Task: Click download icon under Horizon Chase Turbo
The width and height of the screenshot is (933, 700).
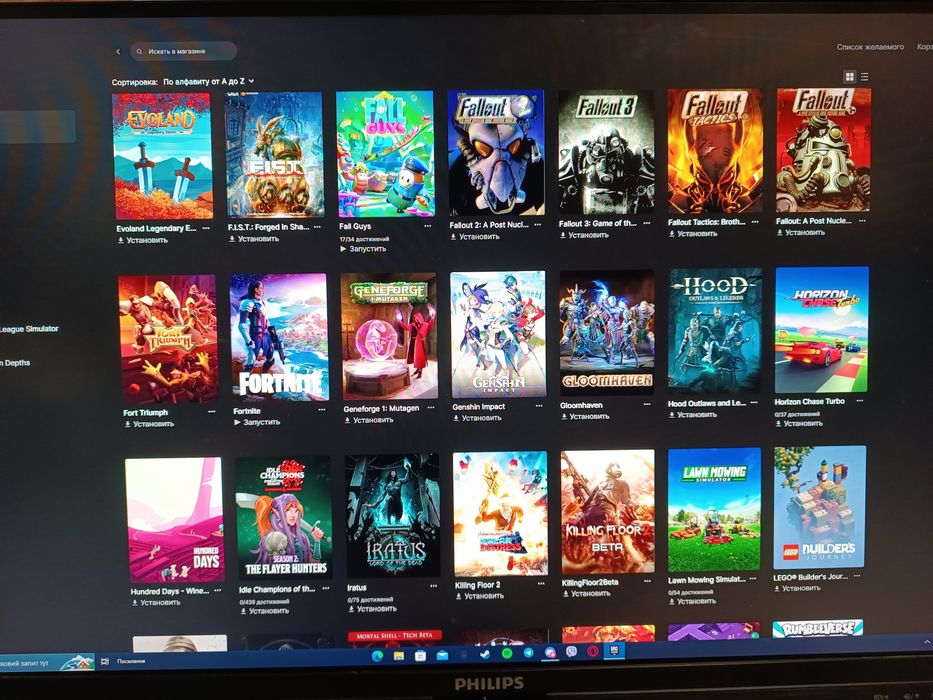Action: point(778,424)
